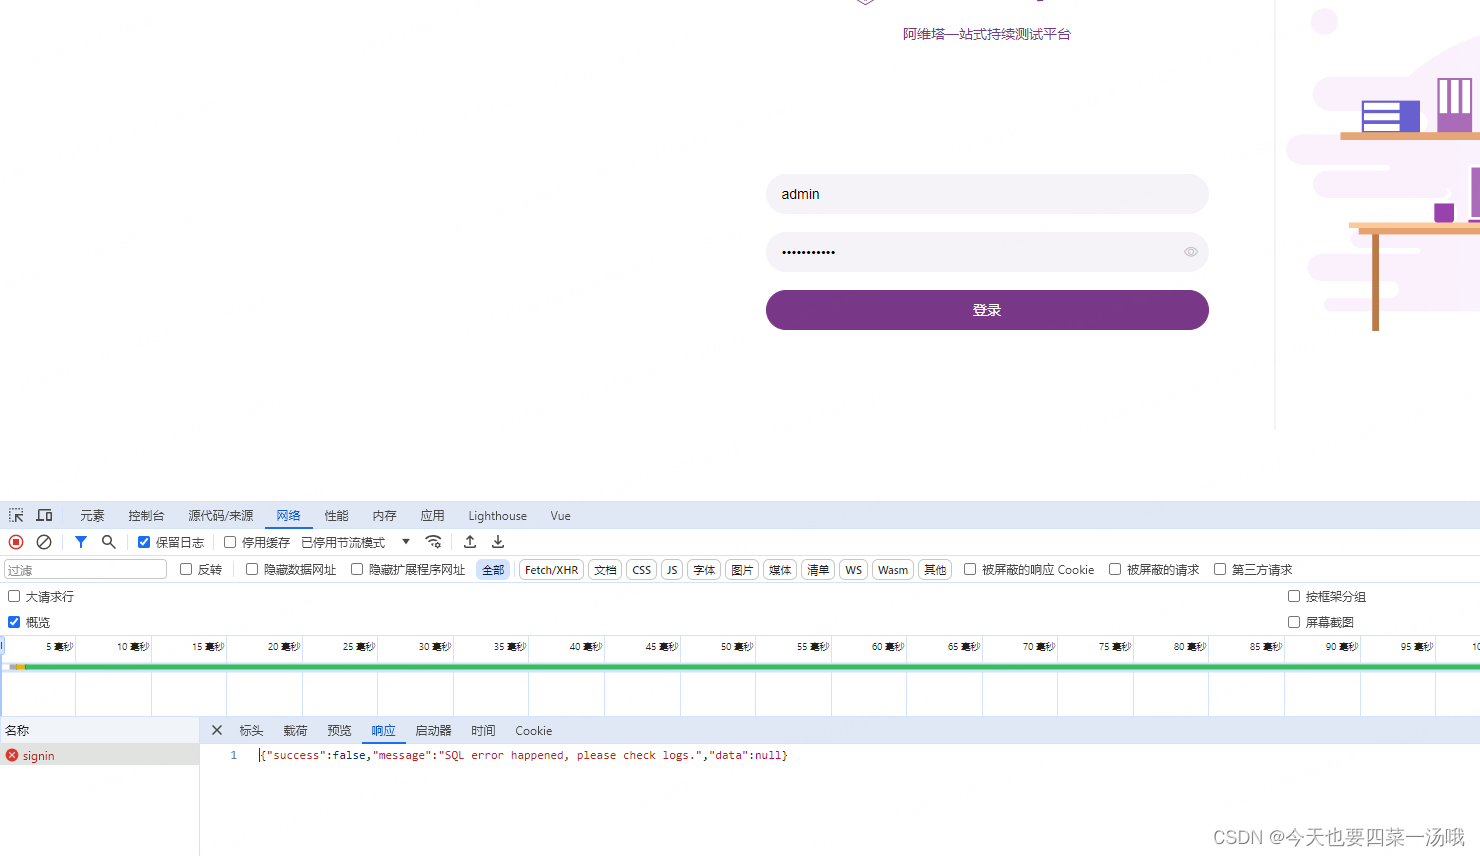Image resolution: width=1480 pixels, height=856 pixels.
Task: Enable the screenshots checkbox
Action: (x=1294, y=622)
